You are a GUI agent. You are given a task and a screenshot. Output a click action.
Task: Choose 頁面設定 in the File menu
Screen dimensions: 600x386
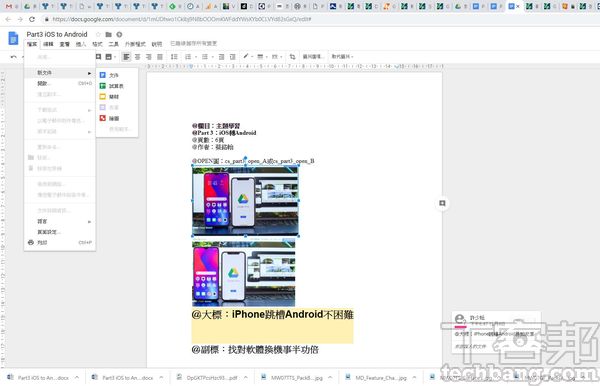pyautogui.click(x=60, y=232)
